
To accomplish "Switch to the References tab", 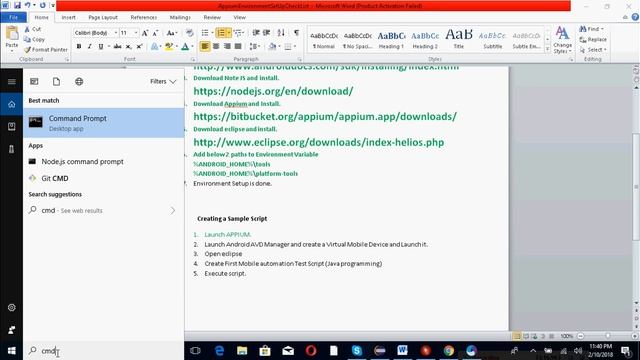I will pos(143,17).
